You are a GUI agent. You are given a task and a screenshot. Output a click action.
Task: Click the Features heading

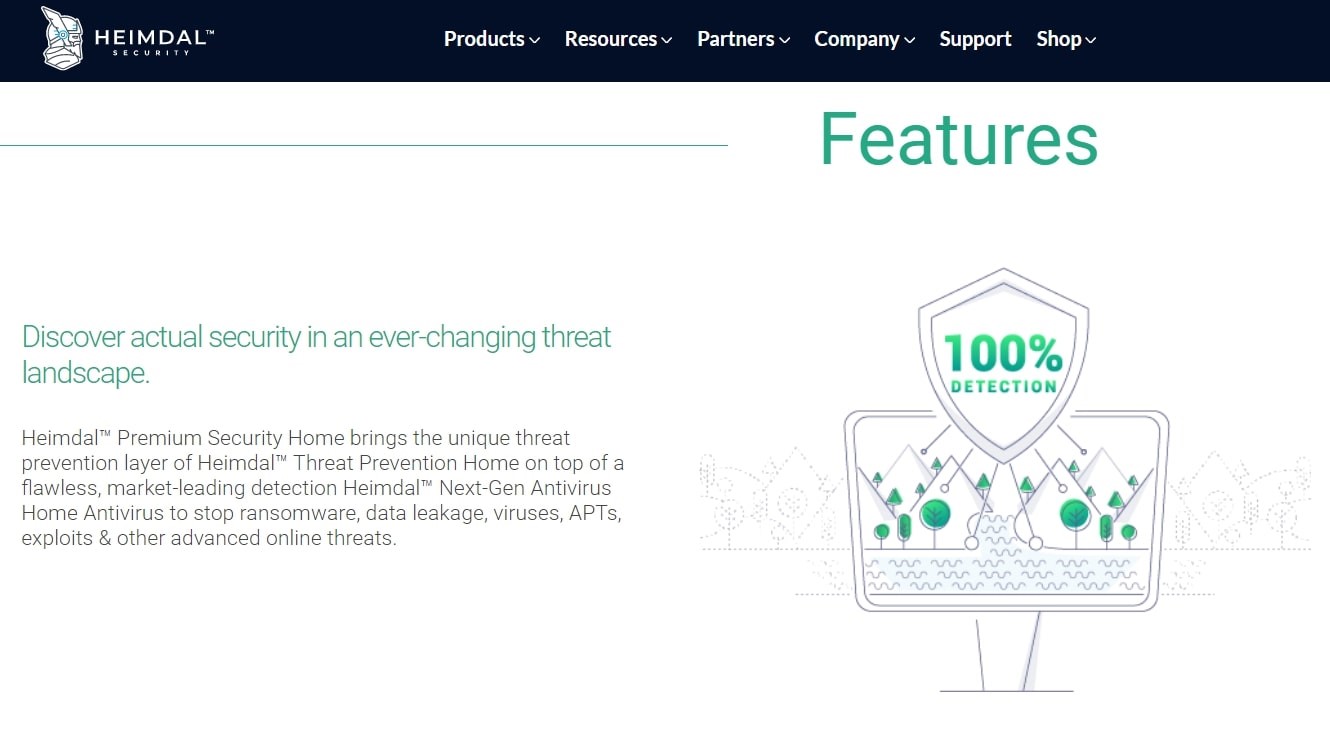(959, 139)
